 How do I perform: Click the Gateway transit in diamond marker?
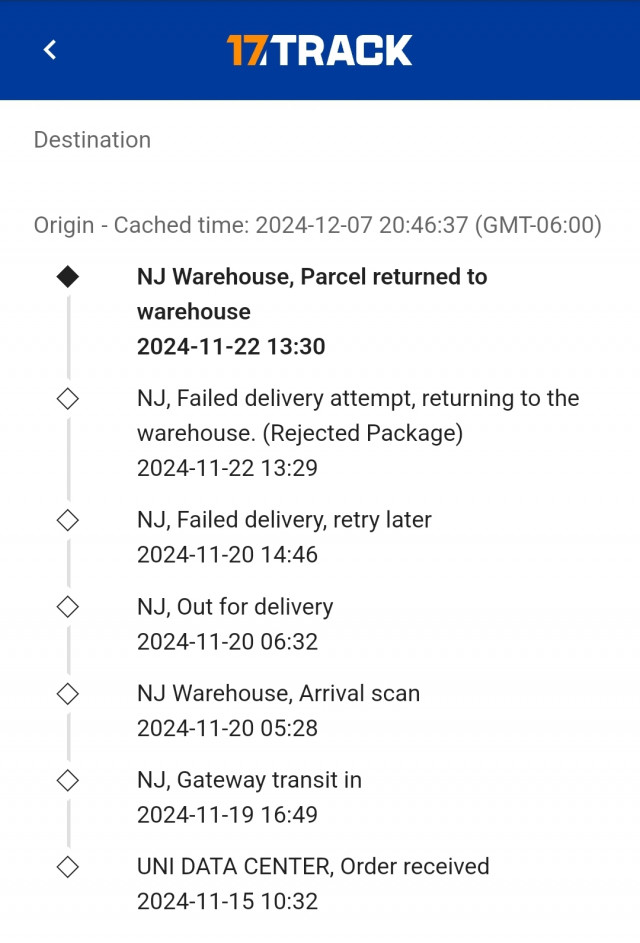(x=67, y=780)
